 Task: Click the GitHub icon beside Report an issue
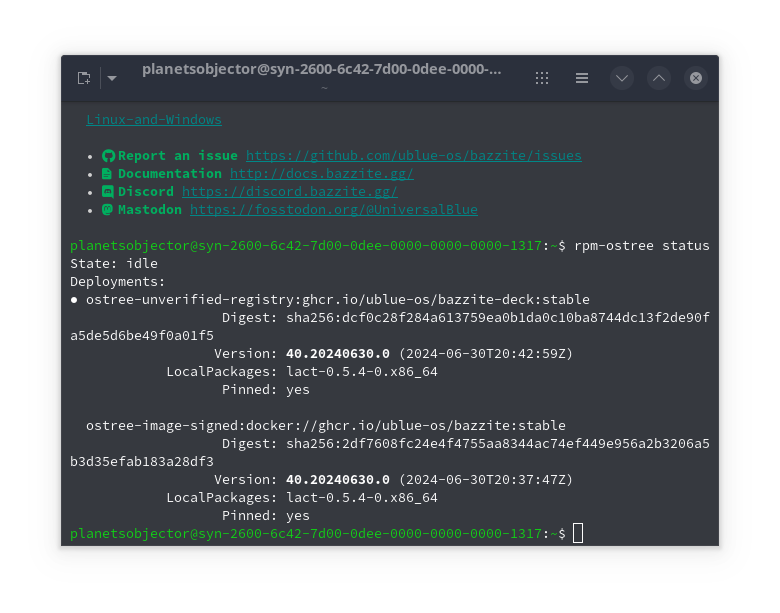coord(108,156)
